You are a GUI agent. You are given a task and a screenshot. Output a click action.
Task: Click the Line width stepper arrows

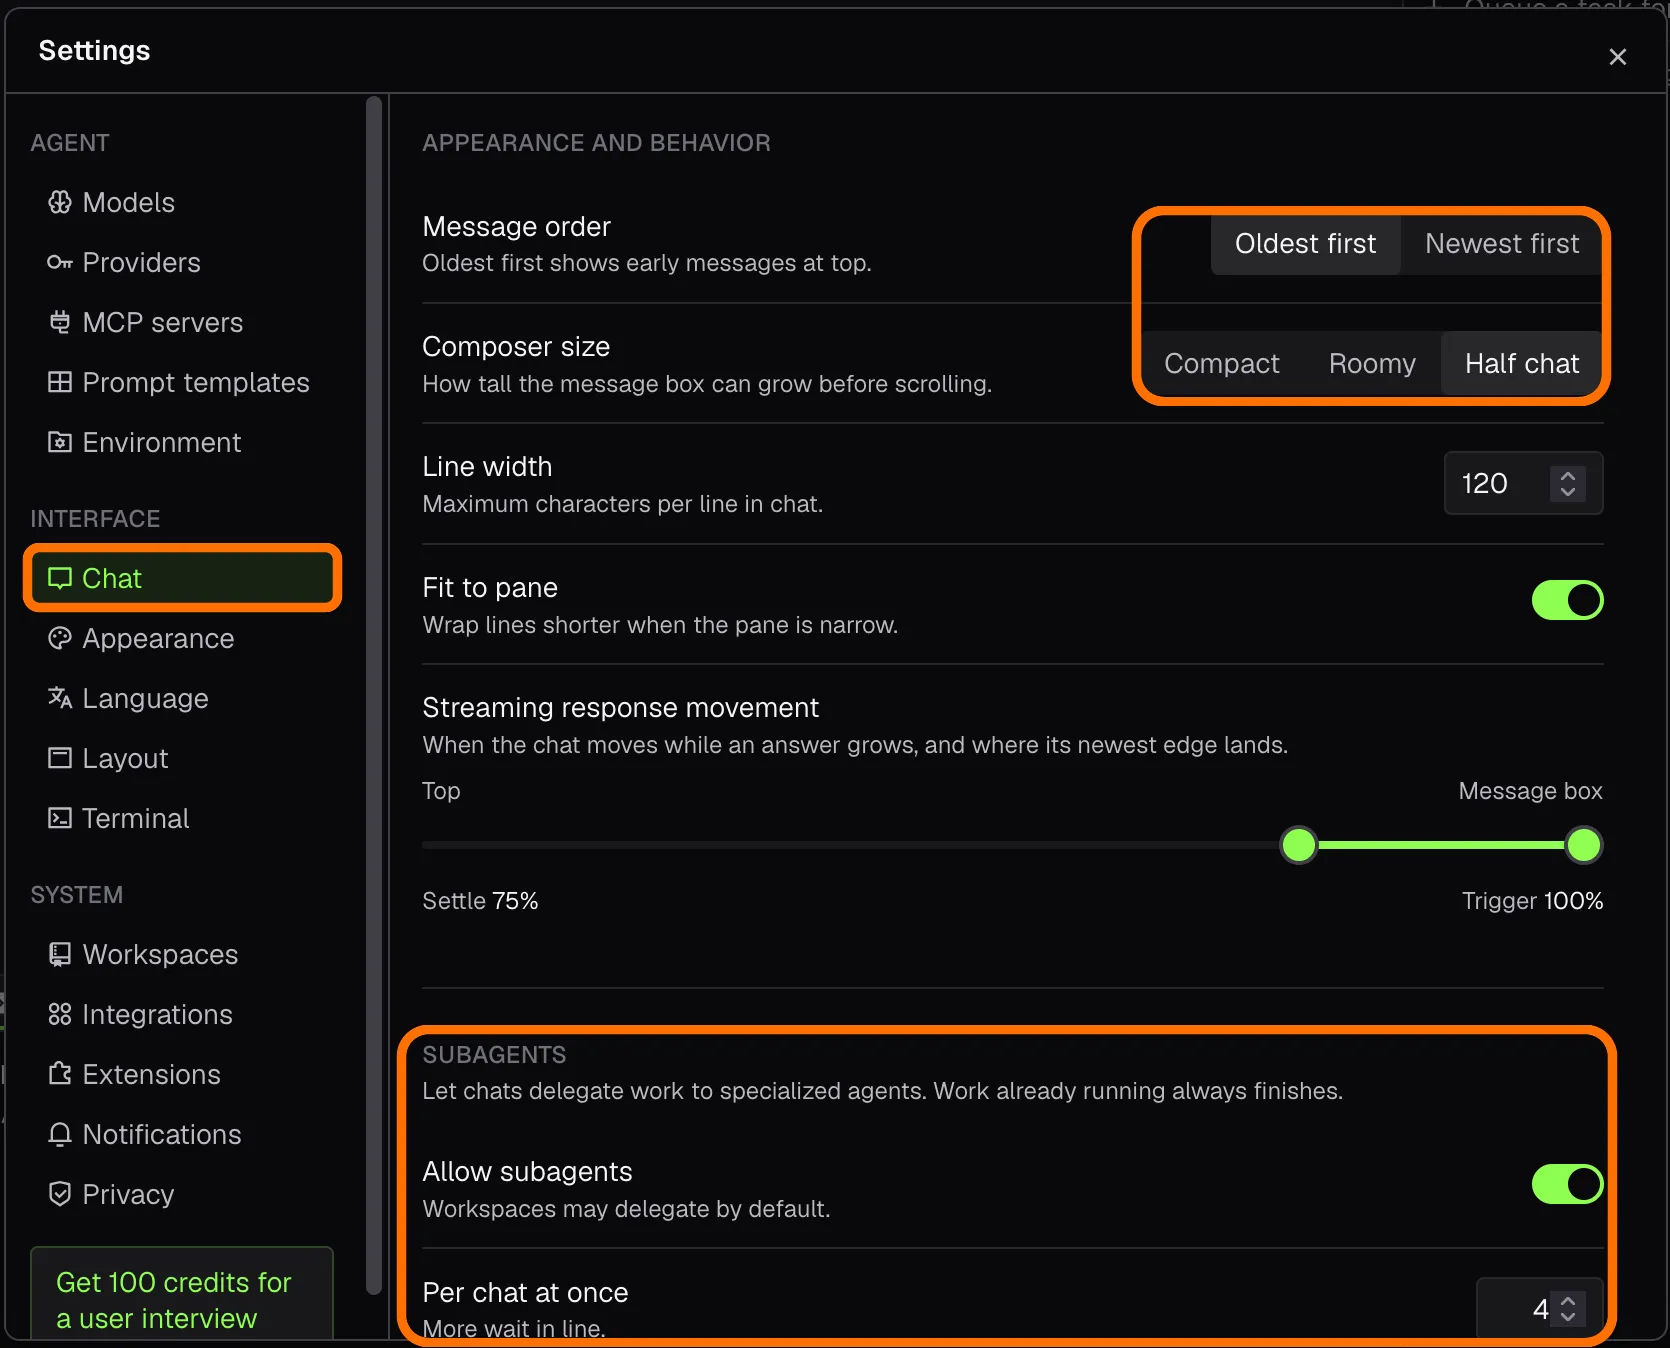coord(1568,484)
